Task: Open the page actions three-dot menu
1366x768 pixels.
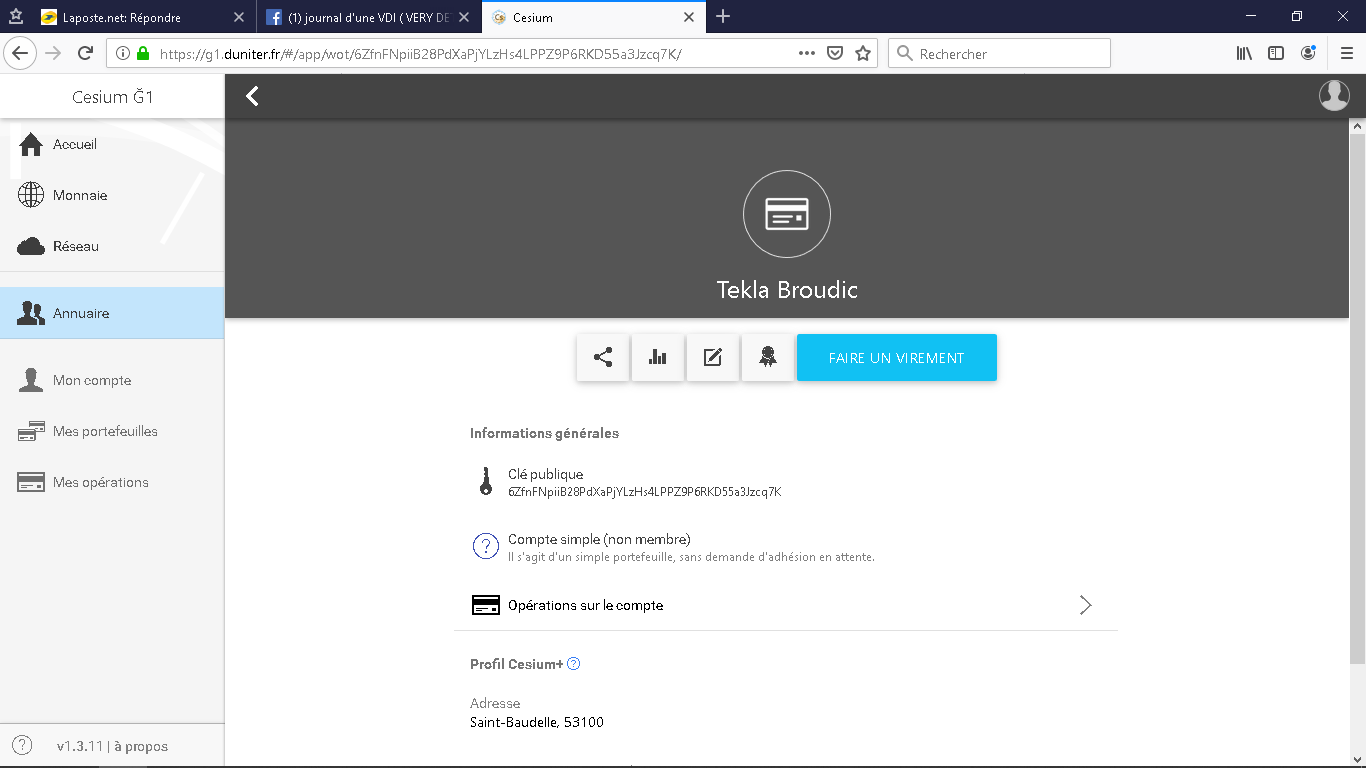Action: [807, 54]
